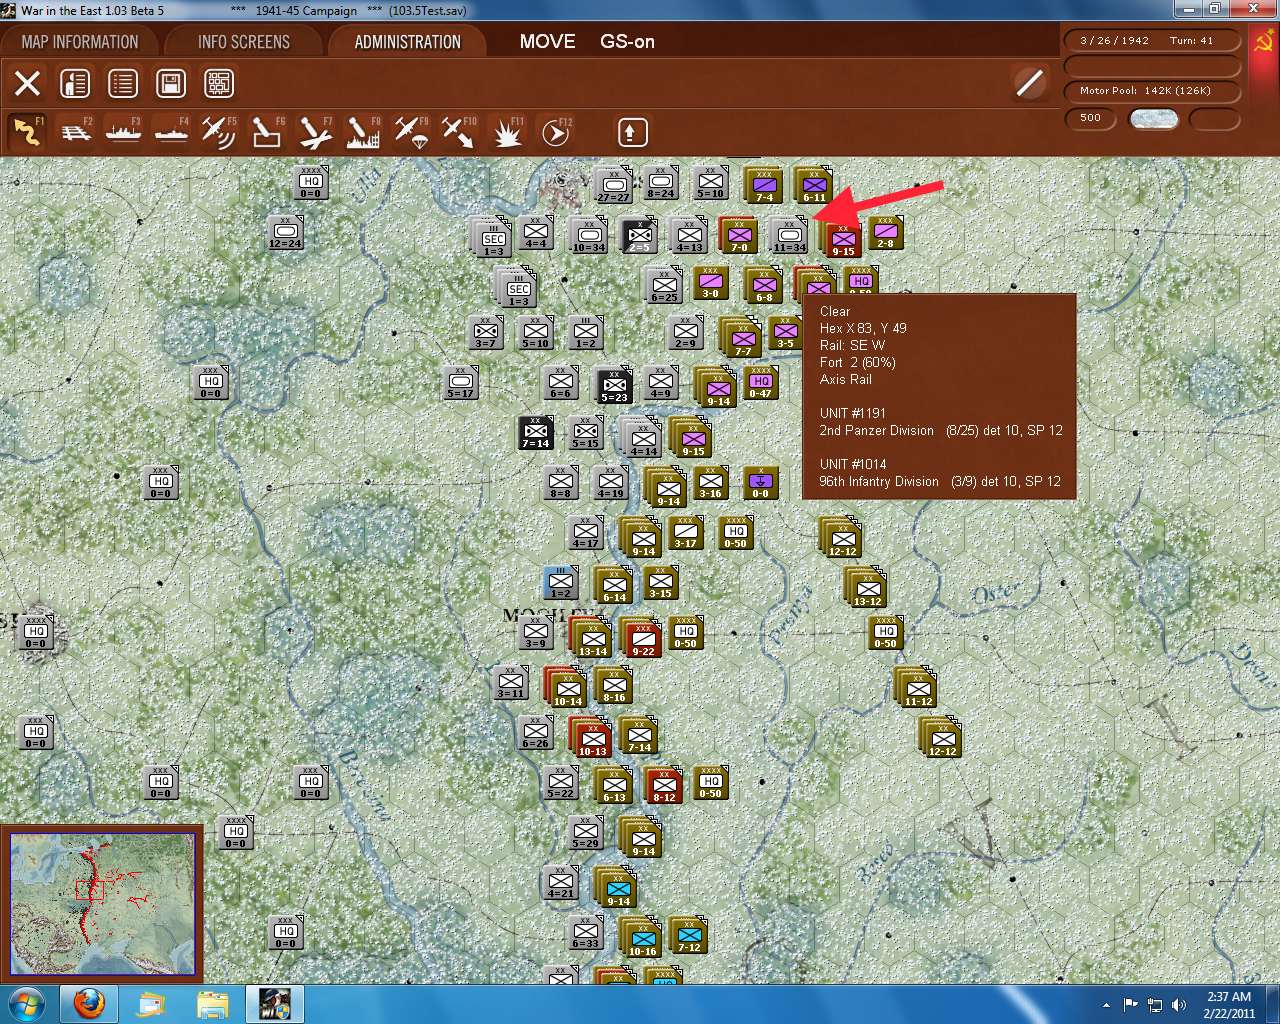
Task: Select F5 air recon mode icon
Action: tap(219, 132)
